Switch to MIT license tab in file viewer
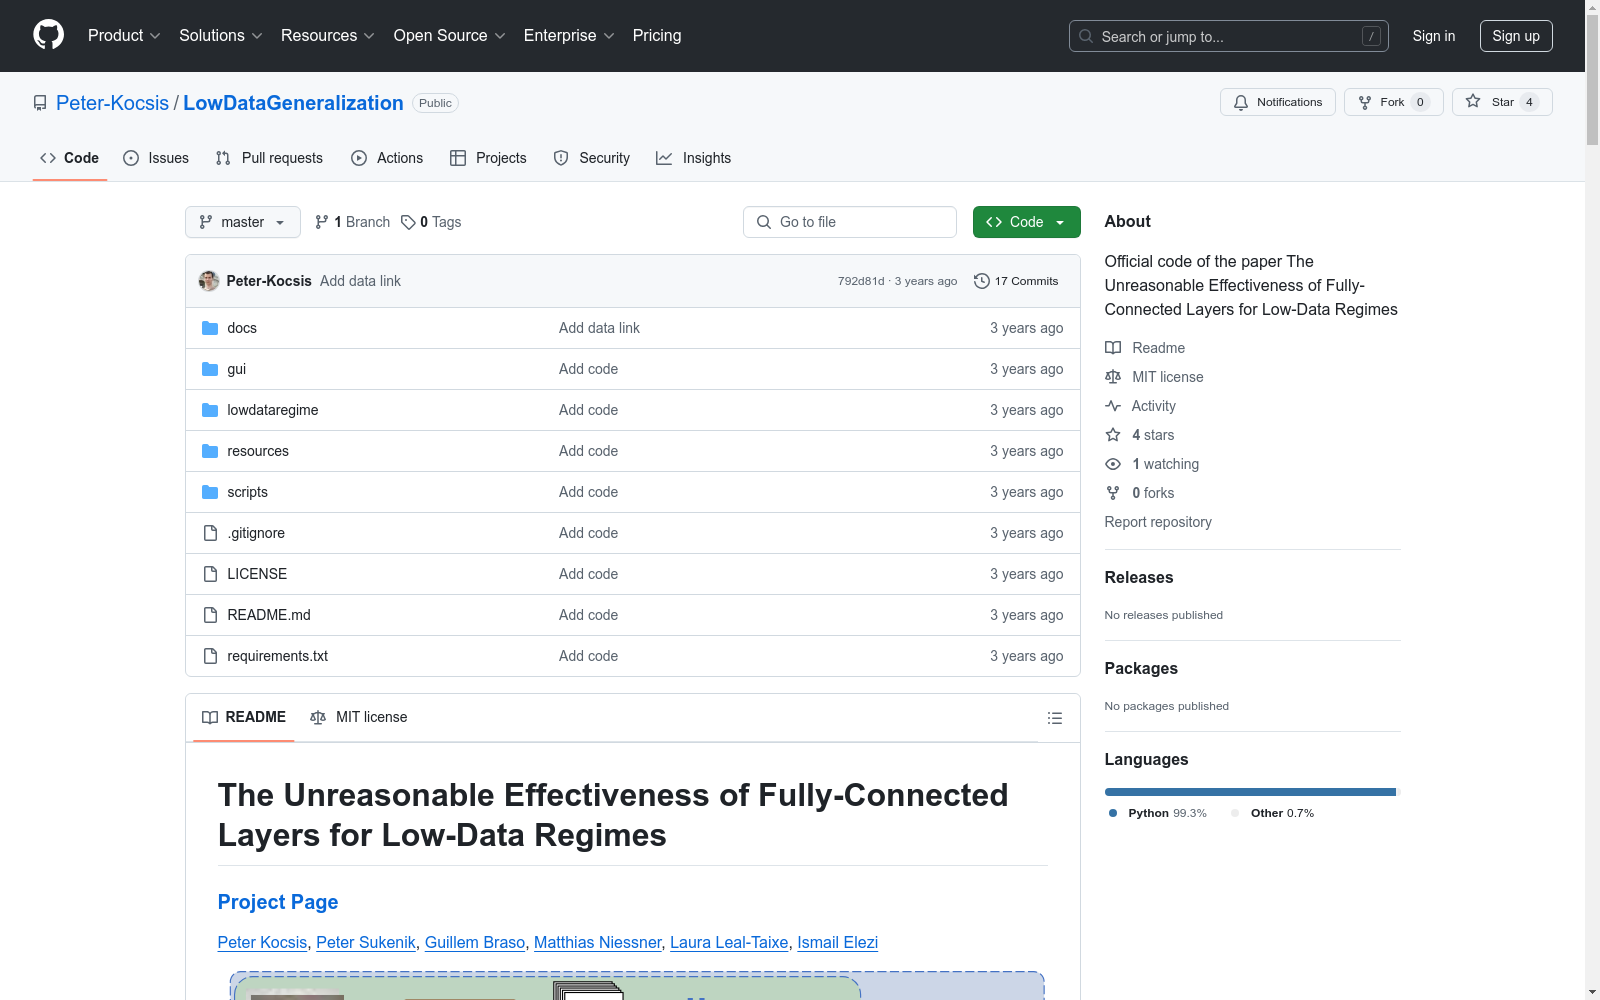This screenshot has width=1600, height=1000. [359, 717]
